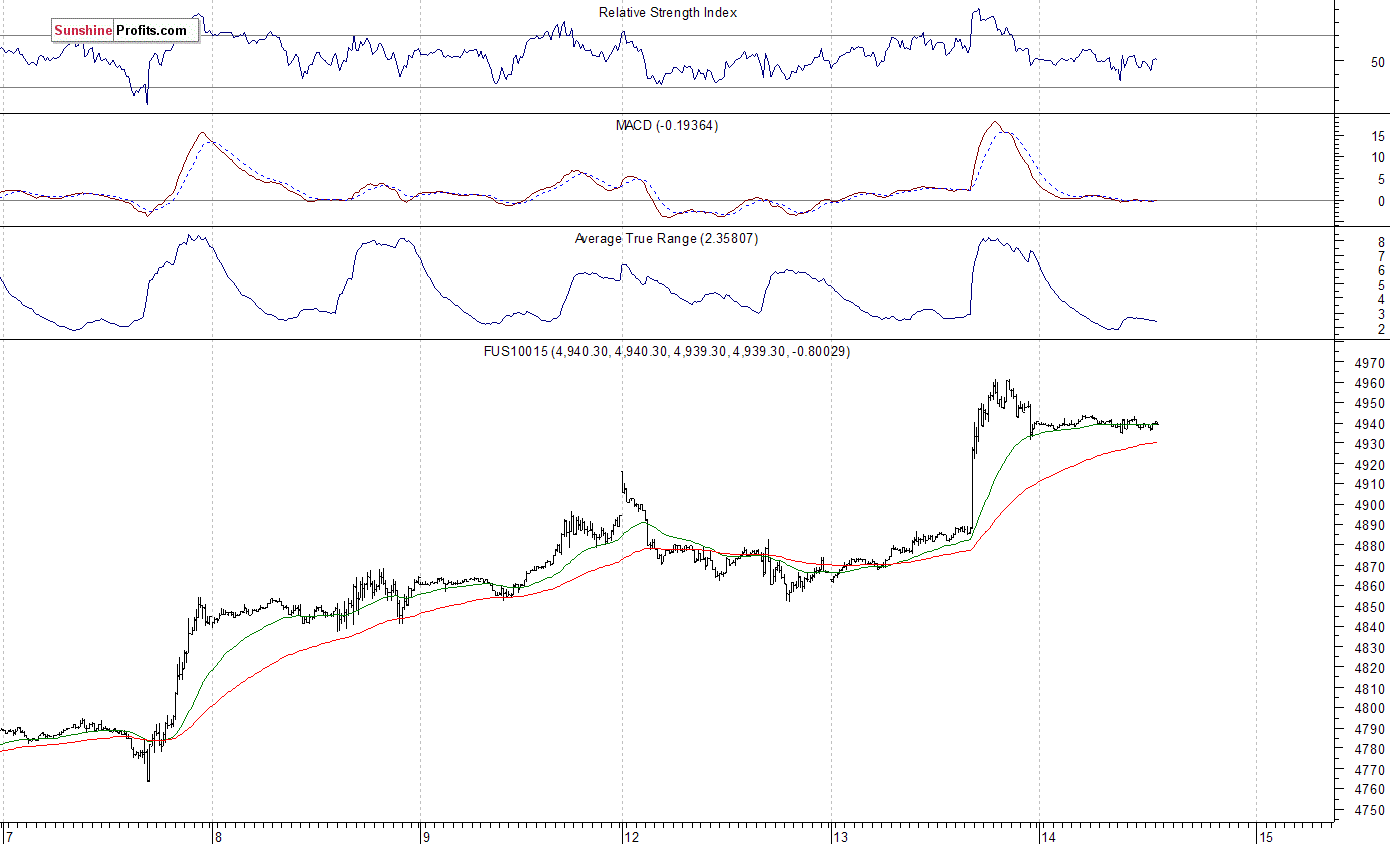Select the MACD (-0.19364) panel title

pyautogui.click(x=667, y=126)
